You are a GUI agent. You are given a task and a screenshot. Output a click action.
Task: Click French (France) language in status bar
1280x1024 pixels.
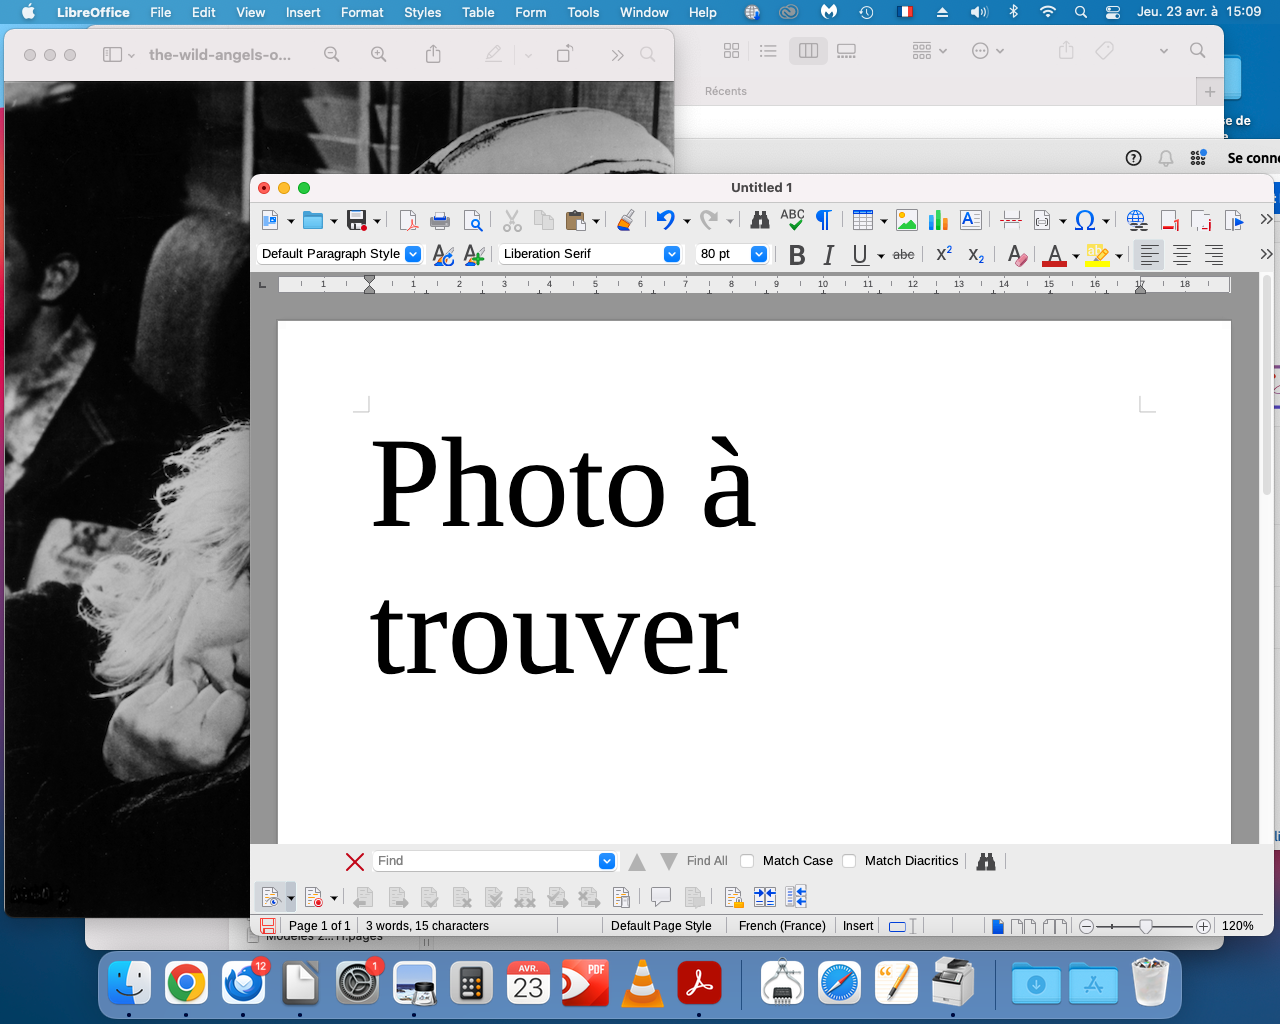coord(782,926)
